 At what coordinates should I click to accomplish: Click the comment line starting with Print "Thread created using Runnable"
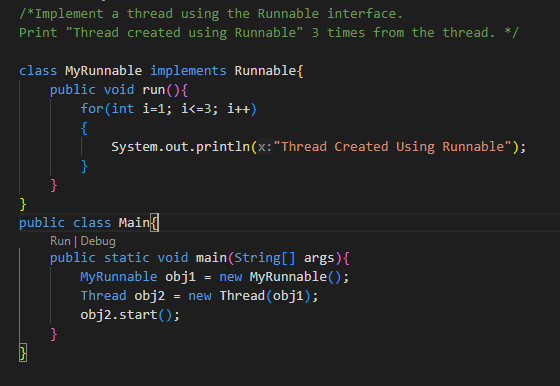[269, 33]
